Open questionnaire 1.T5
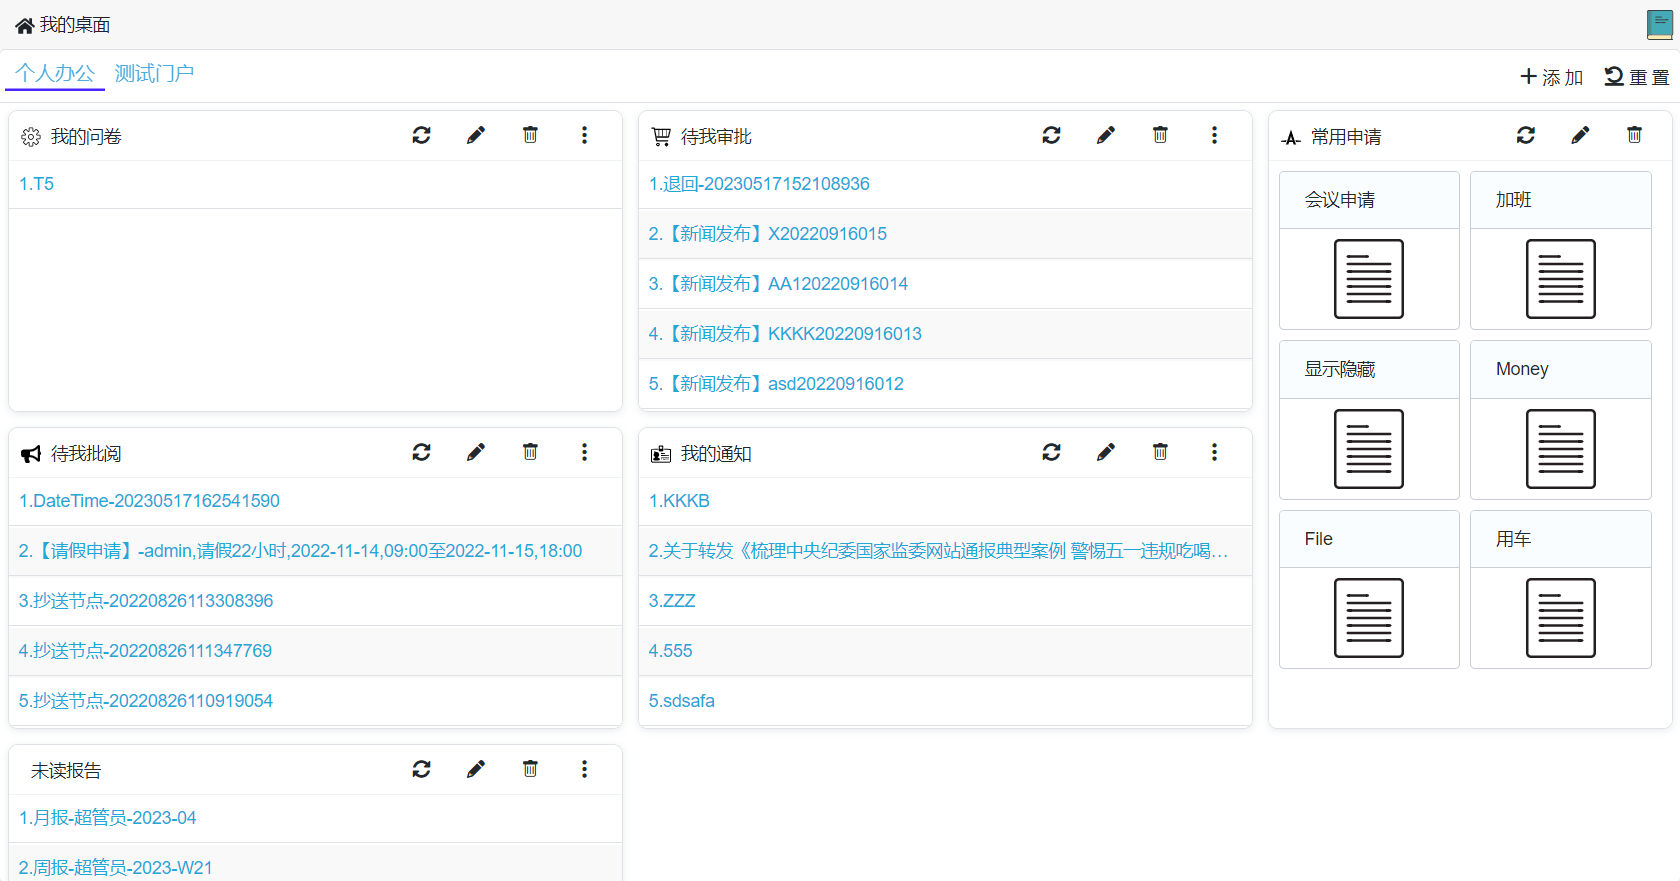The image size is (1680, 881). [36, 184]
